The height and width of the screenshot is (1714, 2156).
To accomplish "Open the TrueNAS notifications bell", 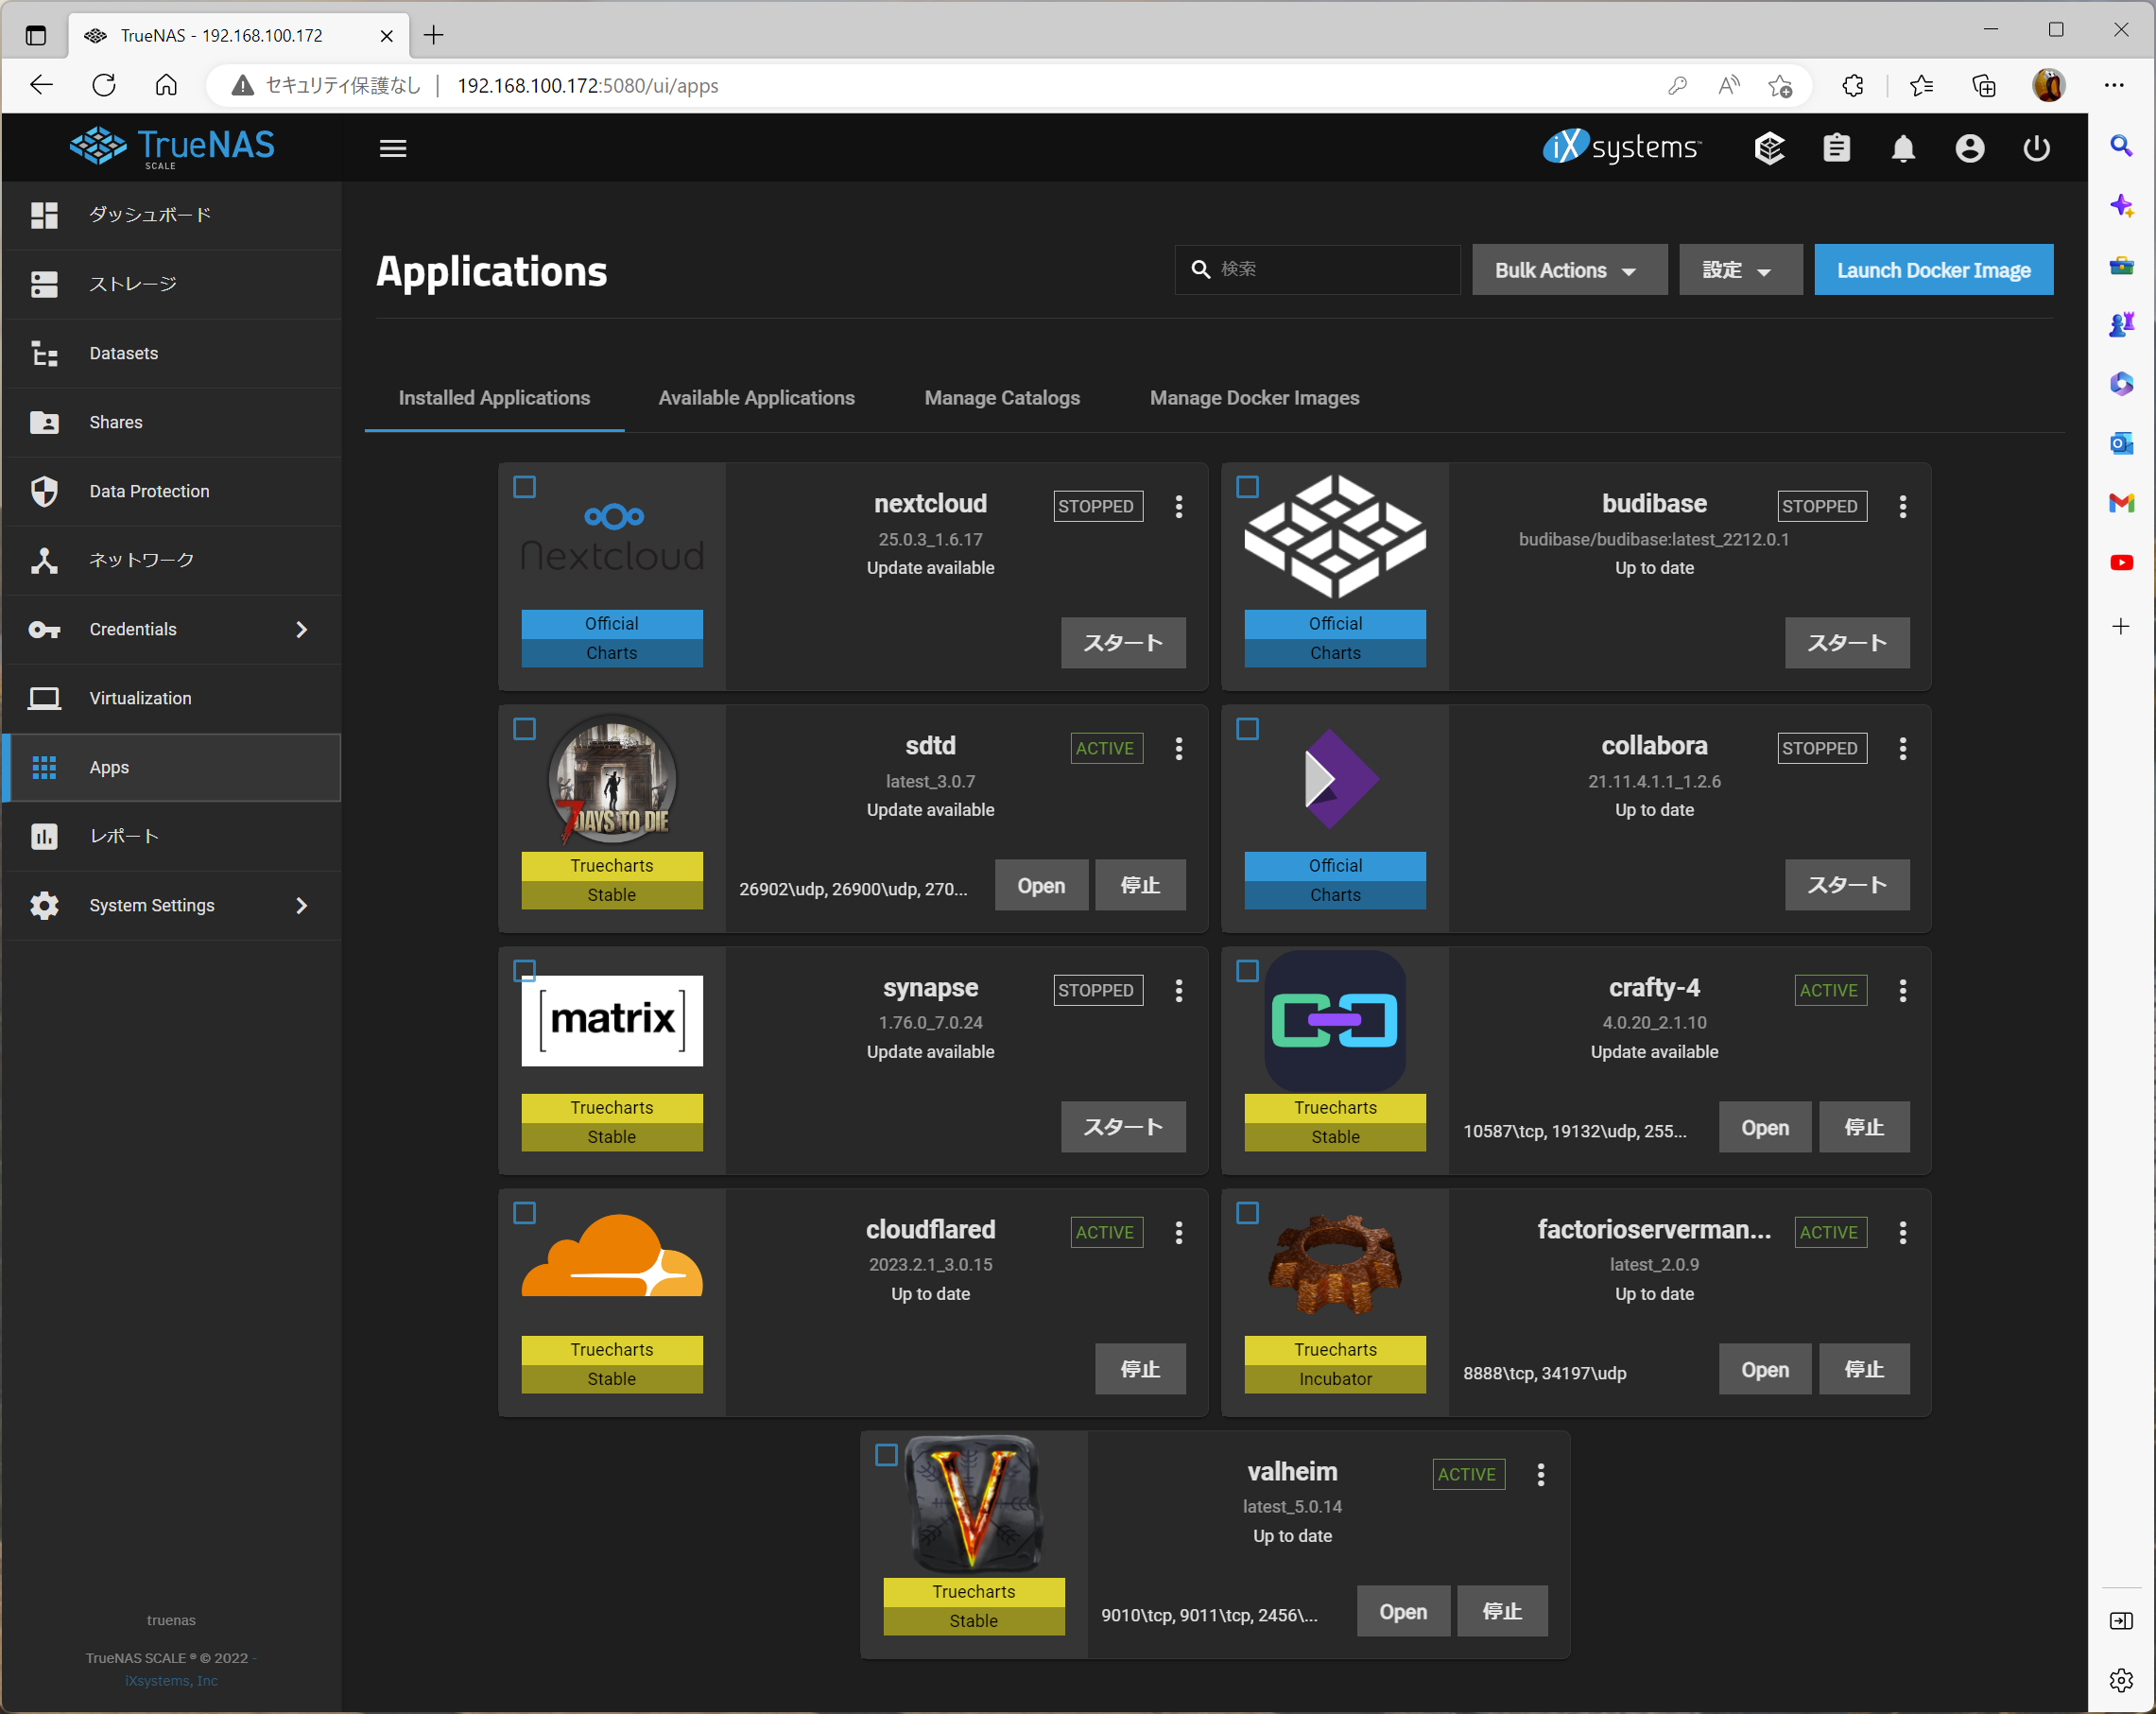I will pos(1903,147).
